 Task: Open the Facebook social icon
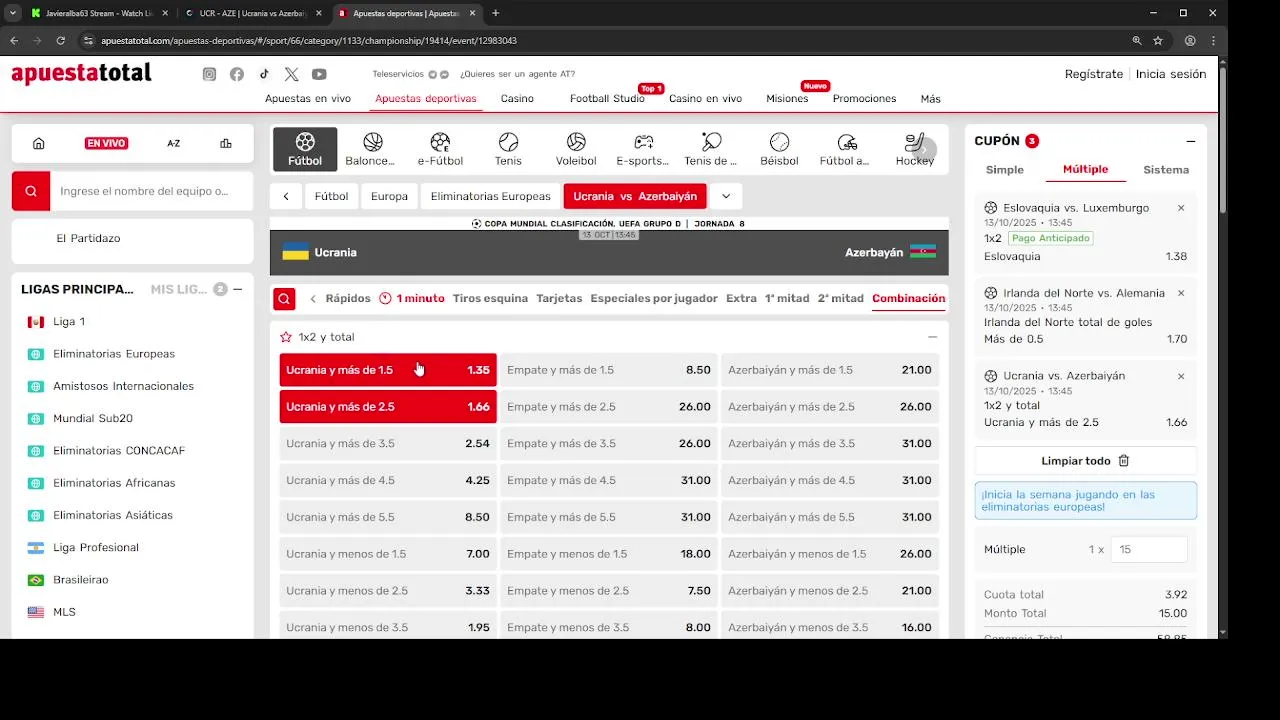tap(237, 74)
